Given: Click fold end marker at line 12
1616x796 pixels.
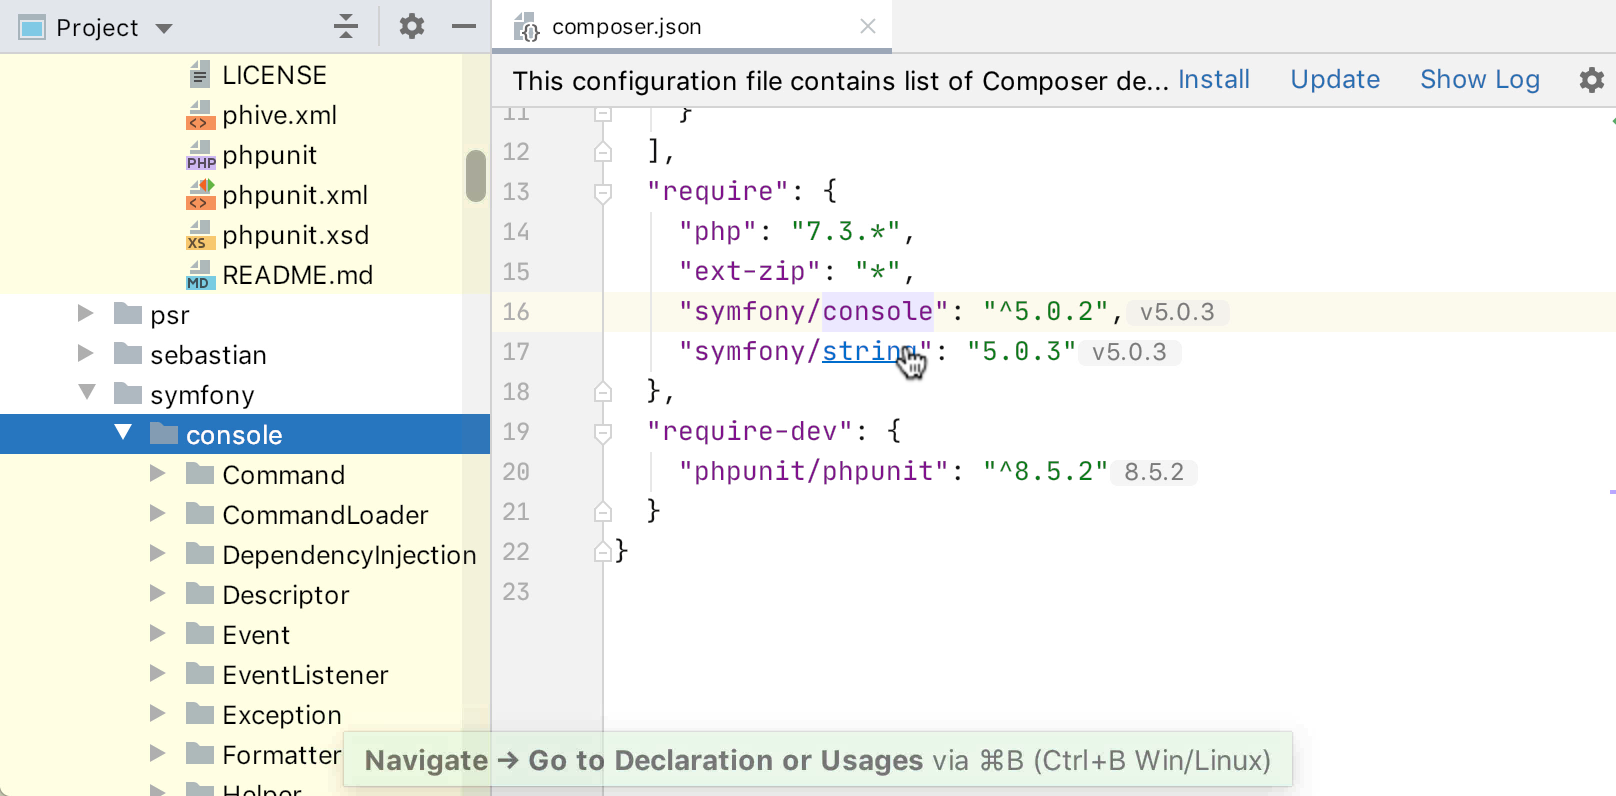Looking at the screenshot, I should (603, 151).
